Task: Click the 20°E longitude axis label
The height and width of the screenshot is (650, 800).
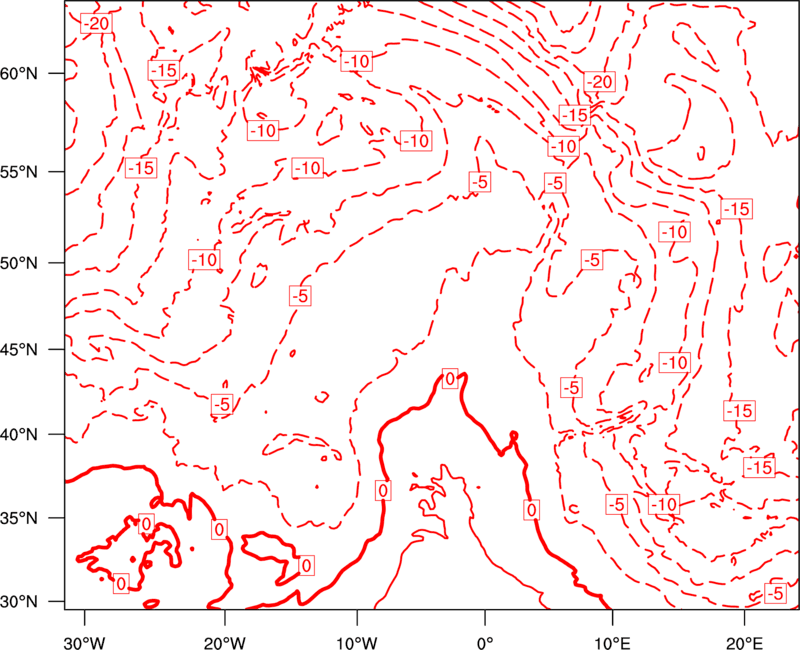Action: click(x=744, y=642)
